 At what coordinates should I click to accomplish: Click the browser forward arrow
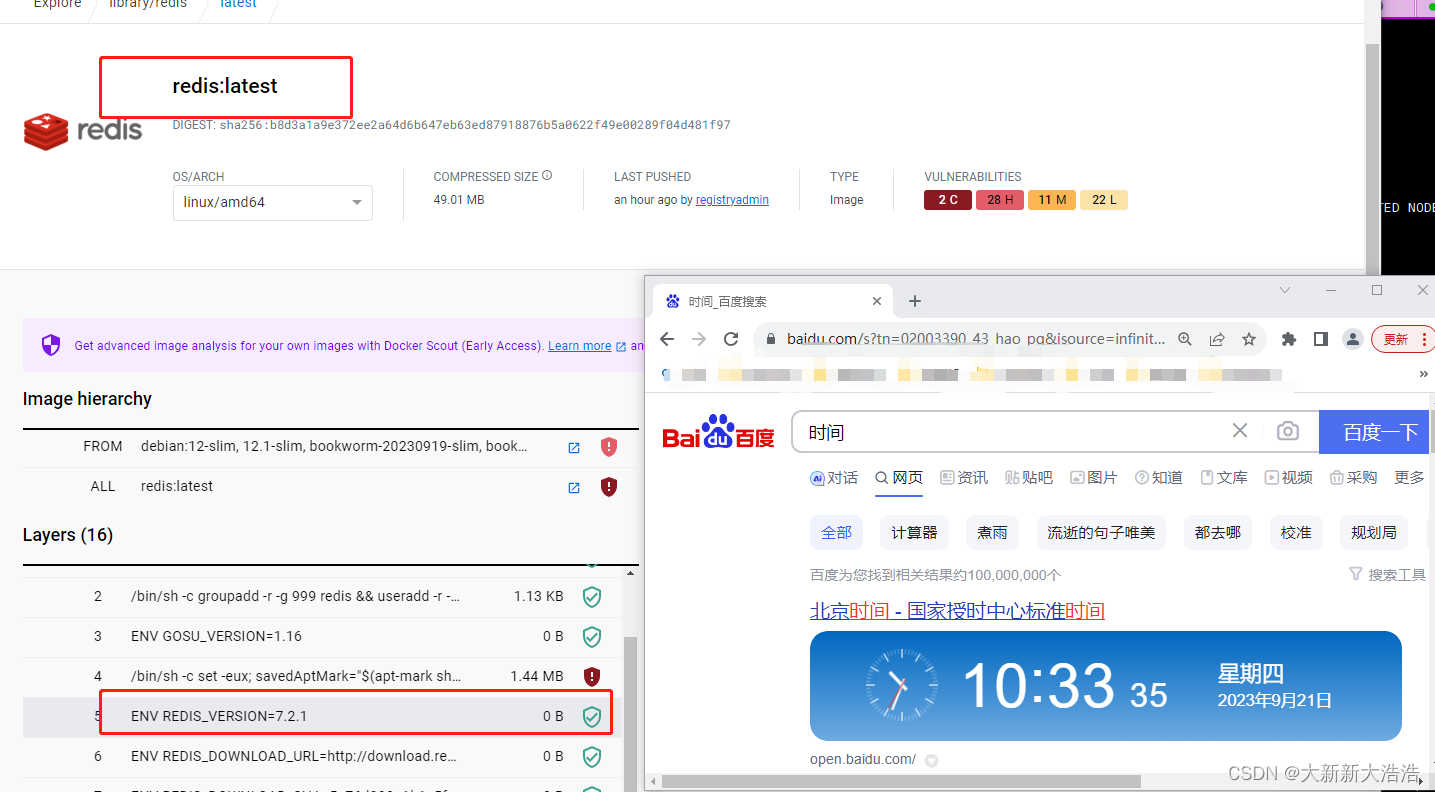tap(699, 339)
